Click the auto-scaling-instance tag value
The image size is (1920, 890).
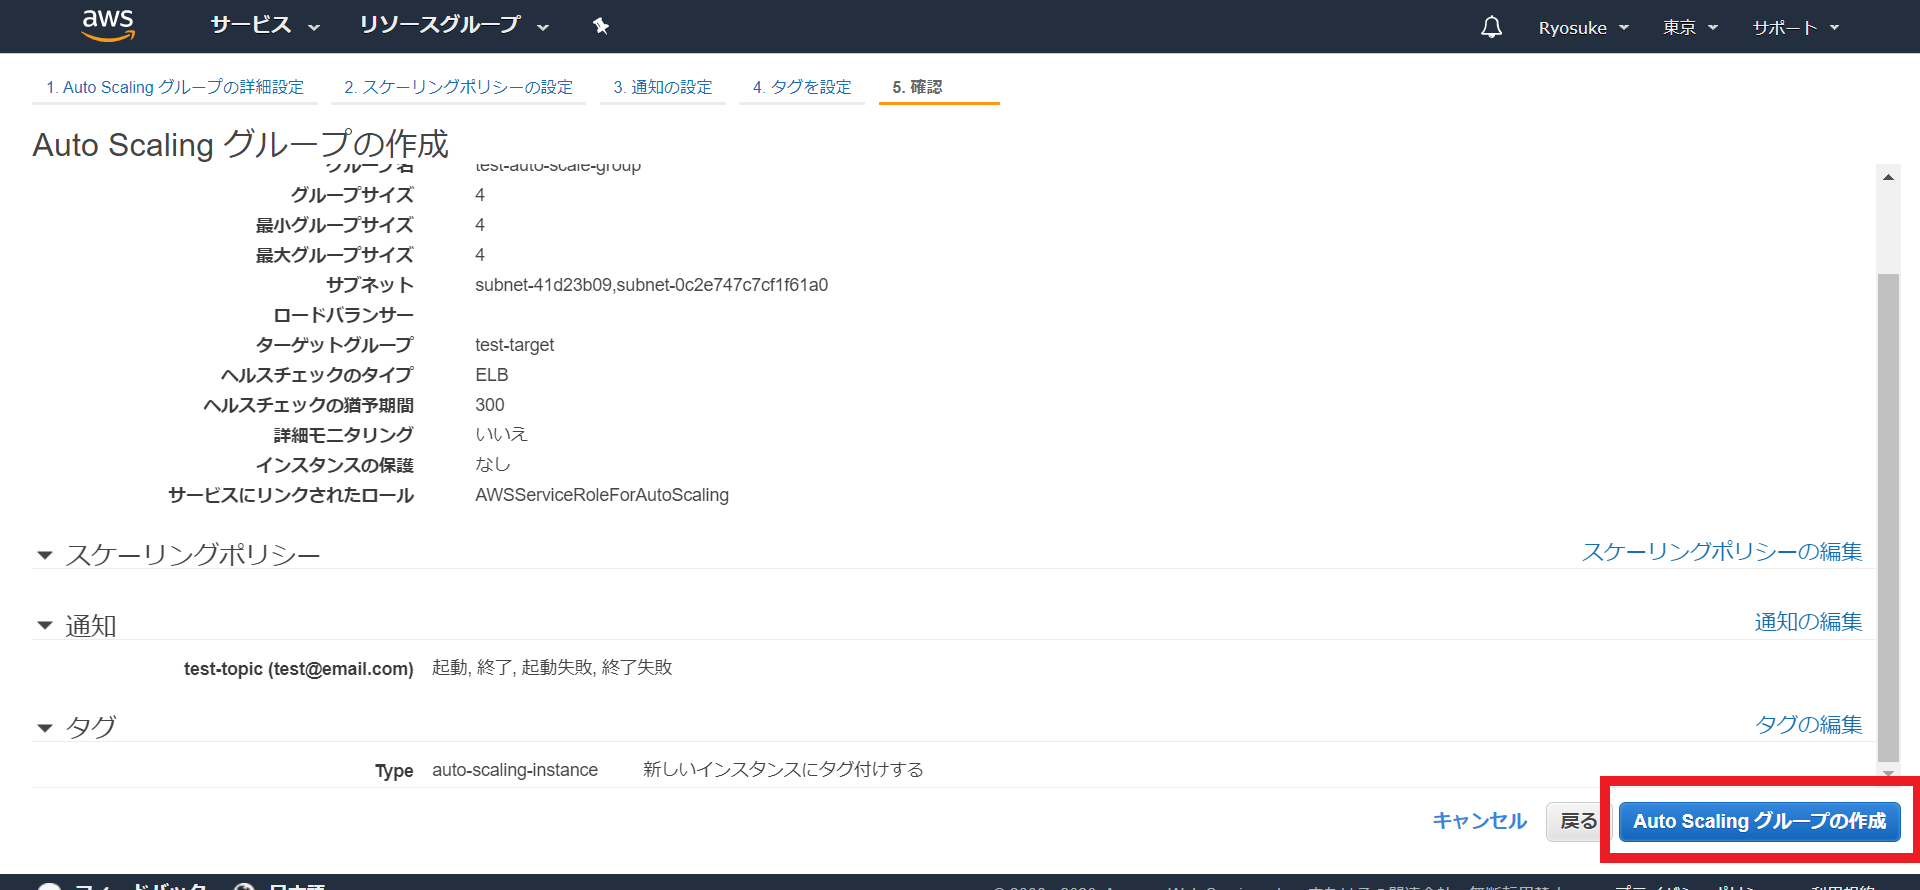[515, 770]
